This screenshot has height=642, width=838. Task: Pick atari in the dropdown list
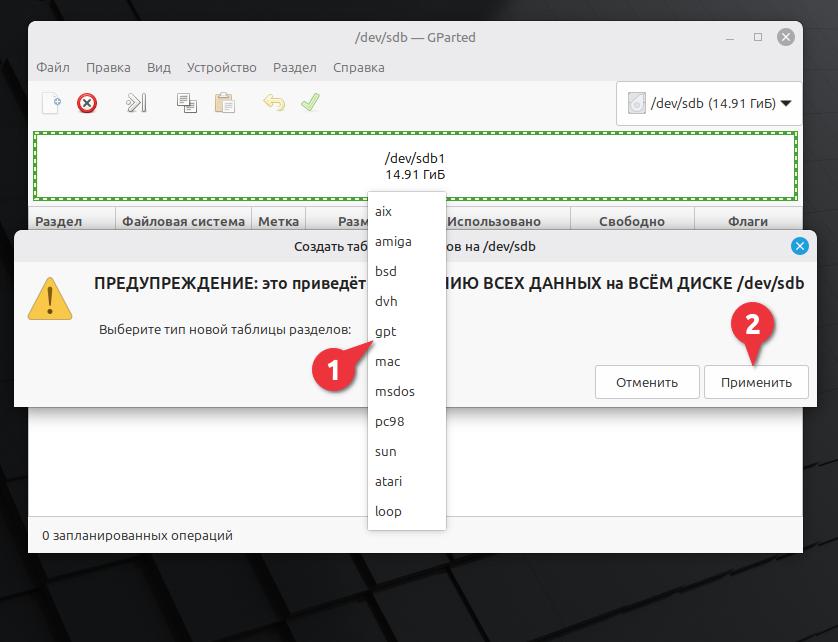[407, 481]
